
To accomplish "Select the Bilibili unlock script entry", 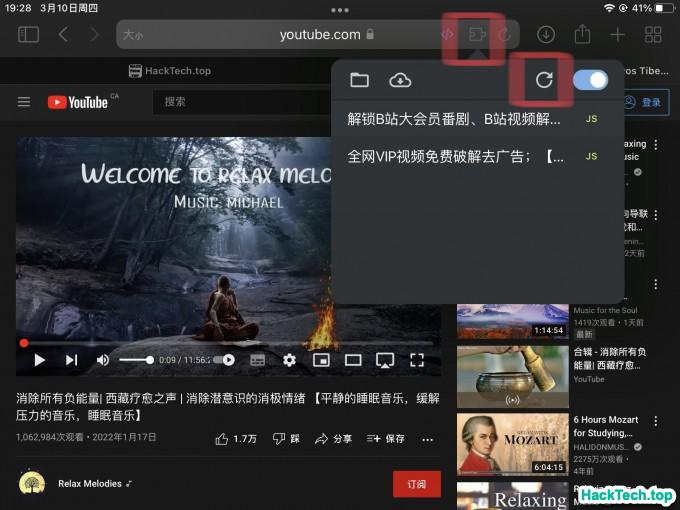I will click(454, 119).
